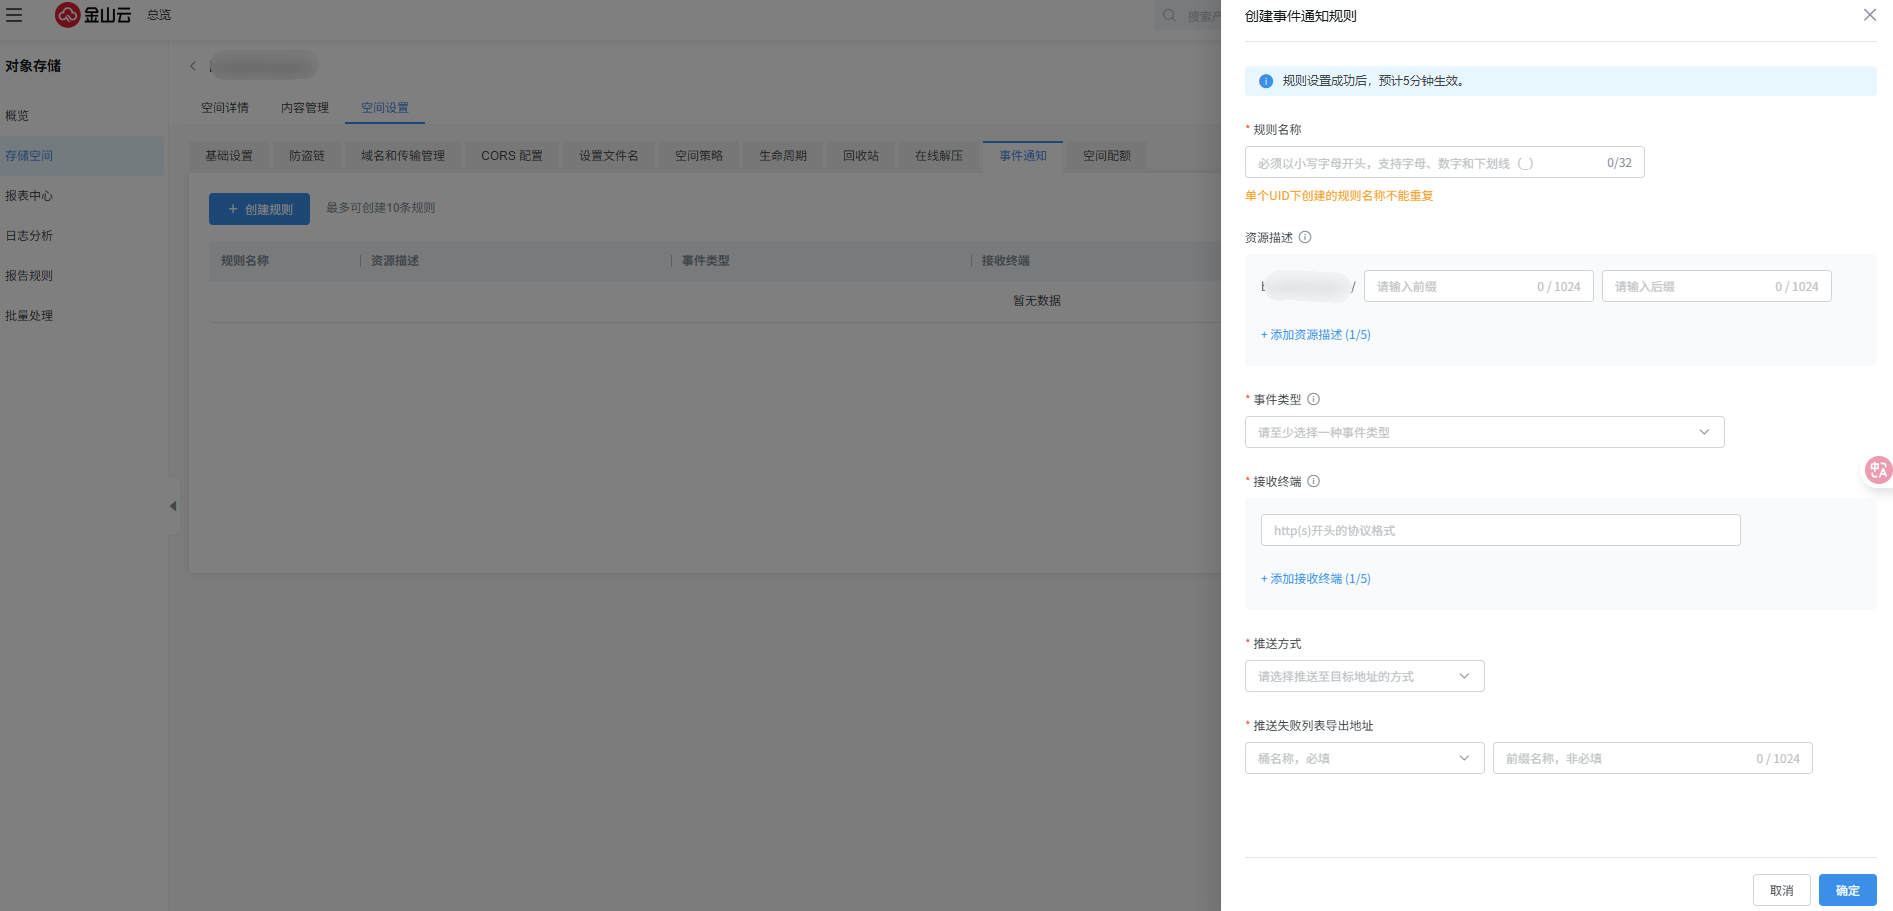Open the 生命周期 sub-tab
The height and width of the screenshot is (911, 1893).
(783, 156)
